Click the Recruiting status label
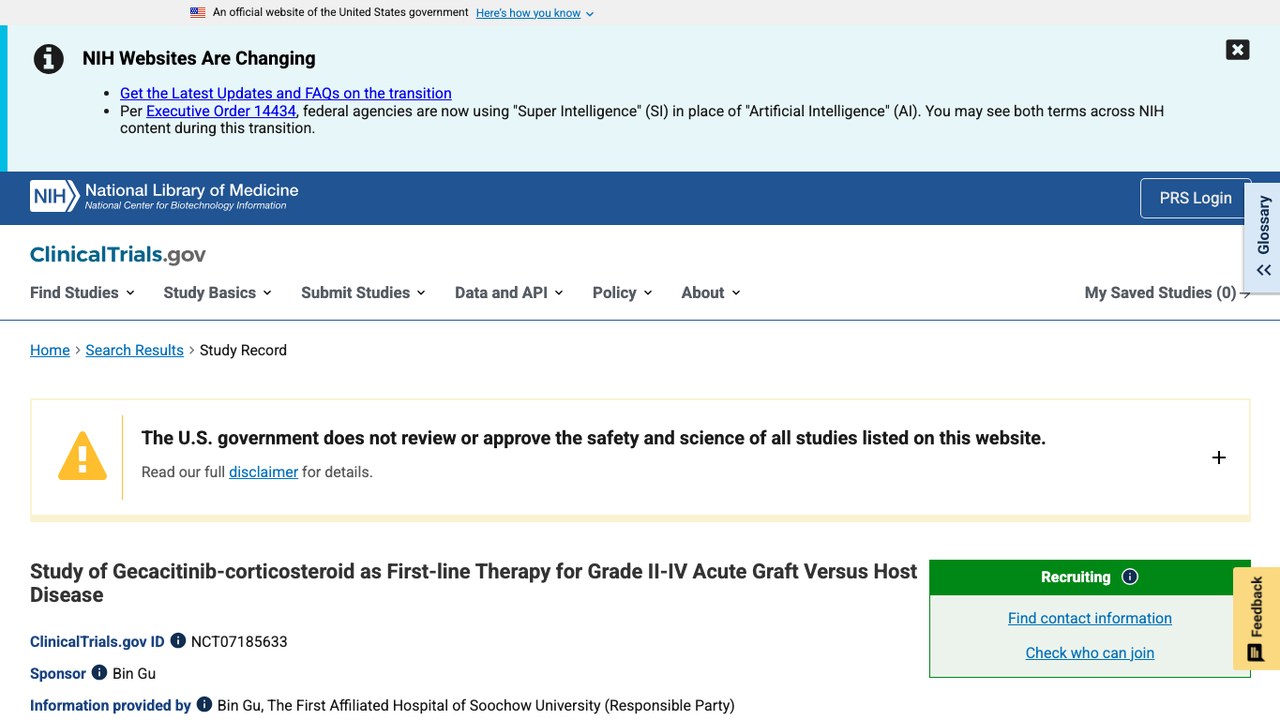1280x720 pixels. (1075, 577)
